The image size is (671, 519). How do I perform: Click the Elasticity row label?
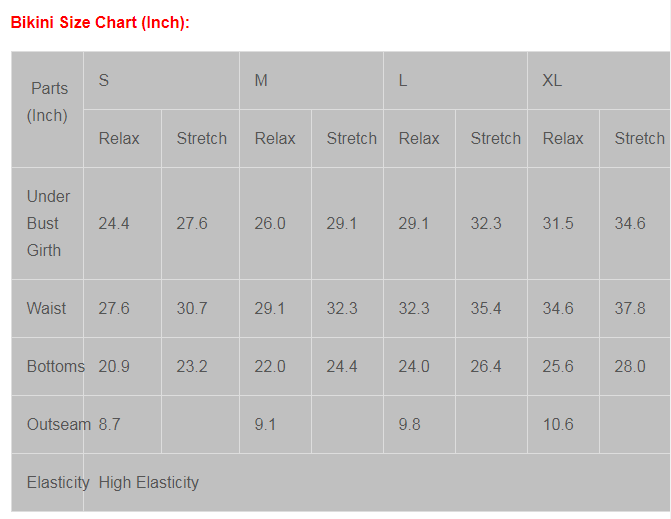click(x=58, y=482)
